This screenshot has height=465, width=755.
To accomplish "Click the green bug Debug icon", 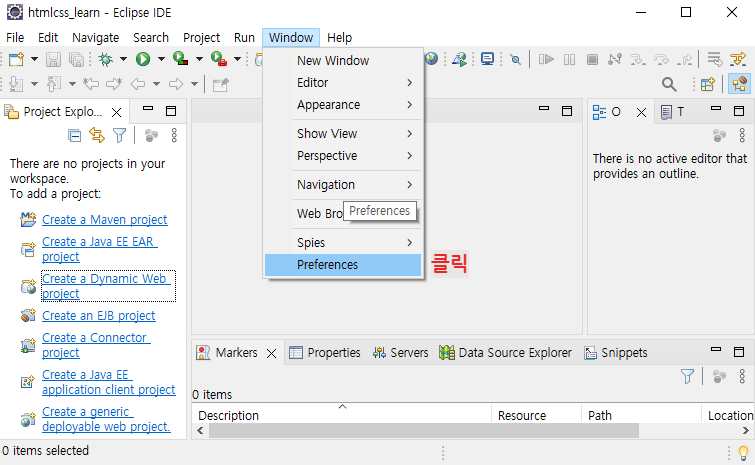I will pos(105,59).
